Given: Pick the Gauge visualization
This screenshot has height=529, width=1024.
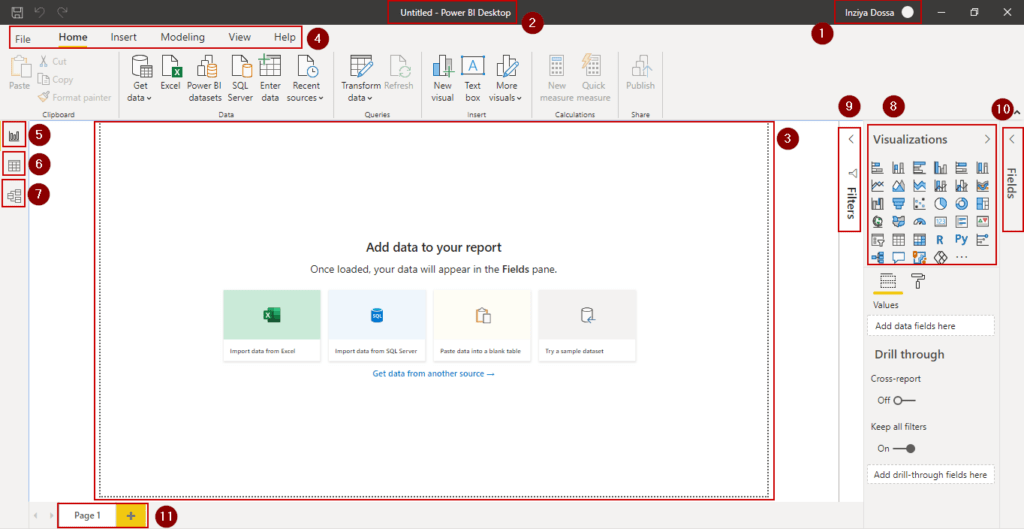Looking at the screenshot, I should click(920, 221).
